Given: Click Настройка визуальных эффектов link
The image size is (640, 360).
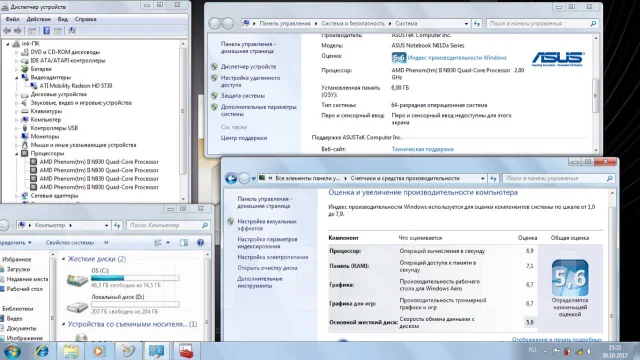Looking at the screenshot, I should coord(267,225).
